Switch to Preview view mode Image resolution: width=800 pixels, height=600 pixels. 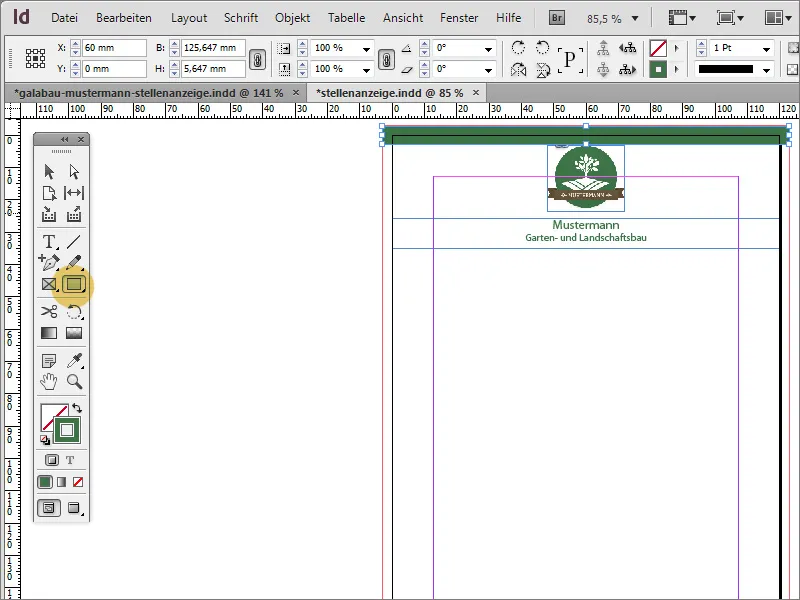coord(74,508)
